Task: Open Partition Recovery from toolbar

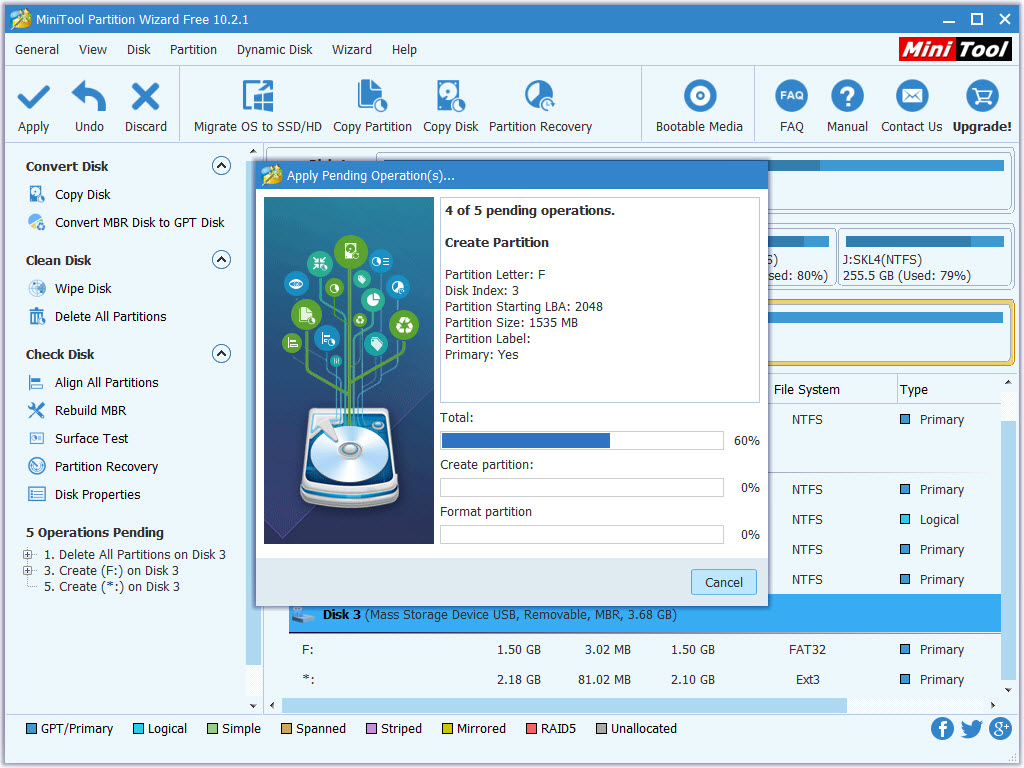Action: pyautogui.click(x=540, y=97)
